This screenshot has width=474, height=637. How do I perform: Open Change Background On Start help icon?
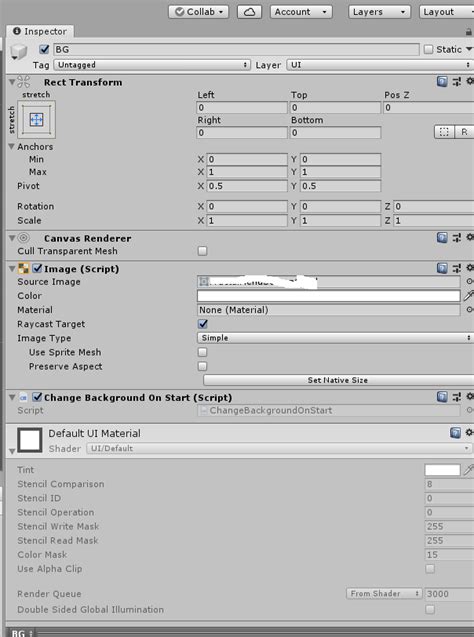click(442, 397)
